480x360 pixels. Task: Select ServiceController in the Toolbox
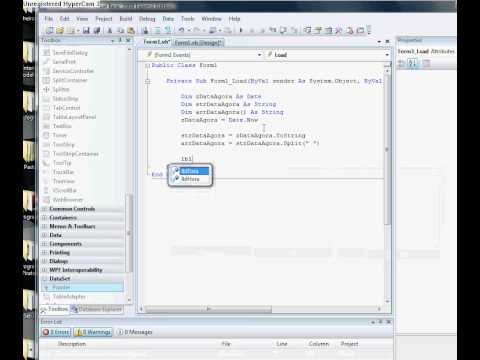73,71
